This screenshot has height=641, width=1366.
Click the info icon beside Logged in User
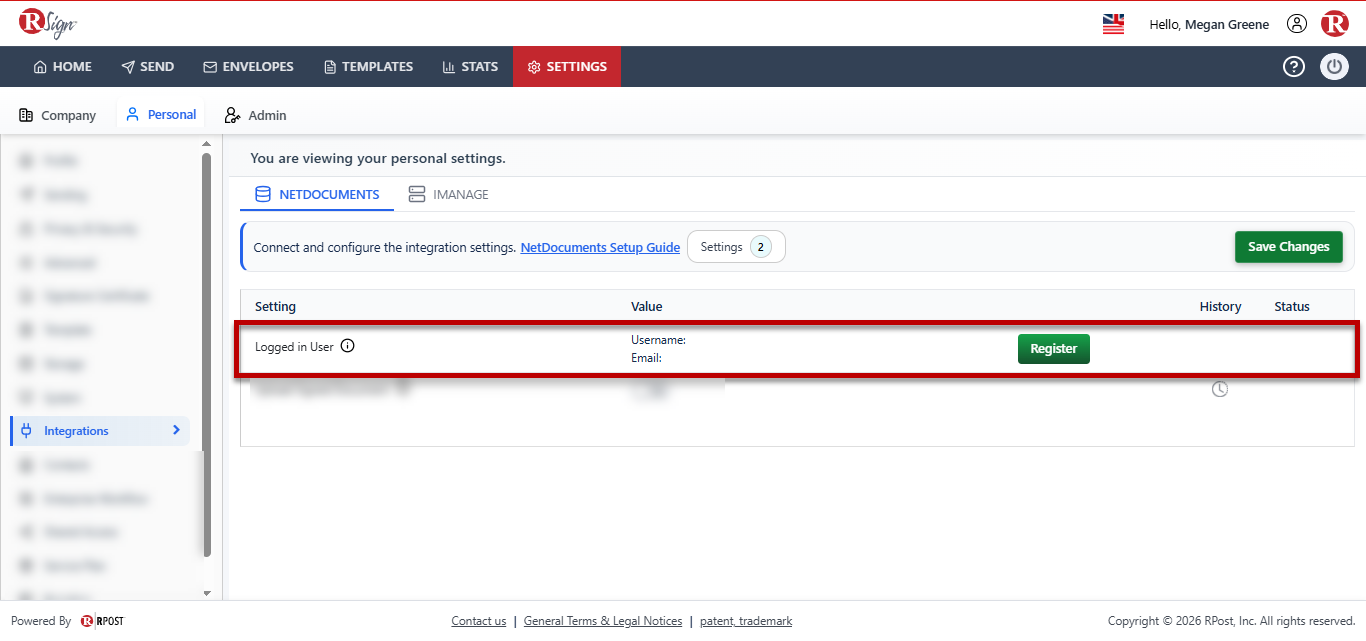point(348,346)
